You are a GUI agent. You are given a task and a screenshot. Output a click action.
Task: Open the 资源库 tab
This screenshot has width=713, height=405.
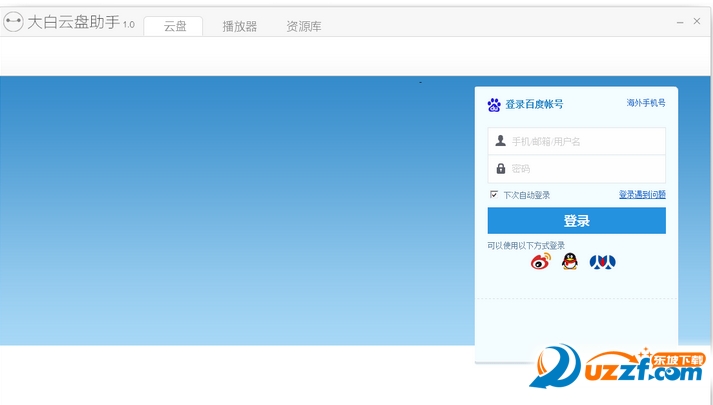[x=304, y=26]
